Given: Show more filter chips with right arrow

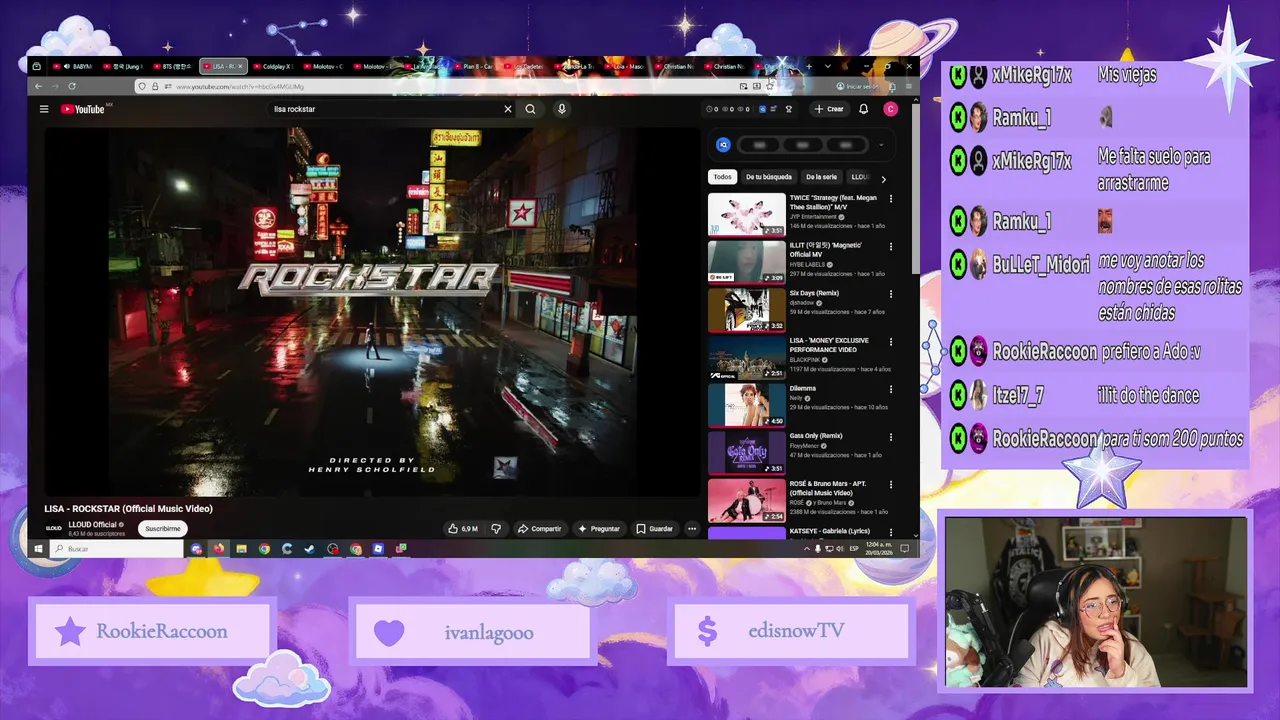Looking at the screenshot, I should 883,179.
